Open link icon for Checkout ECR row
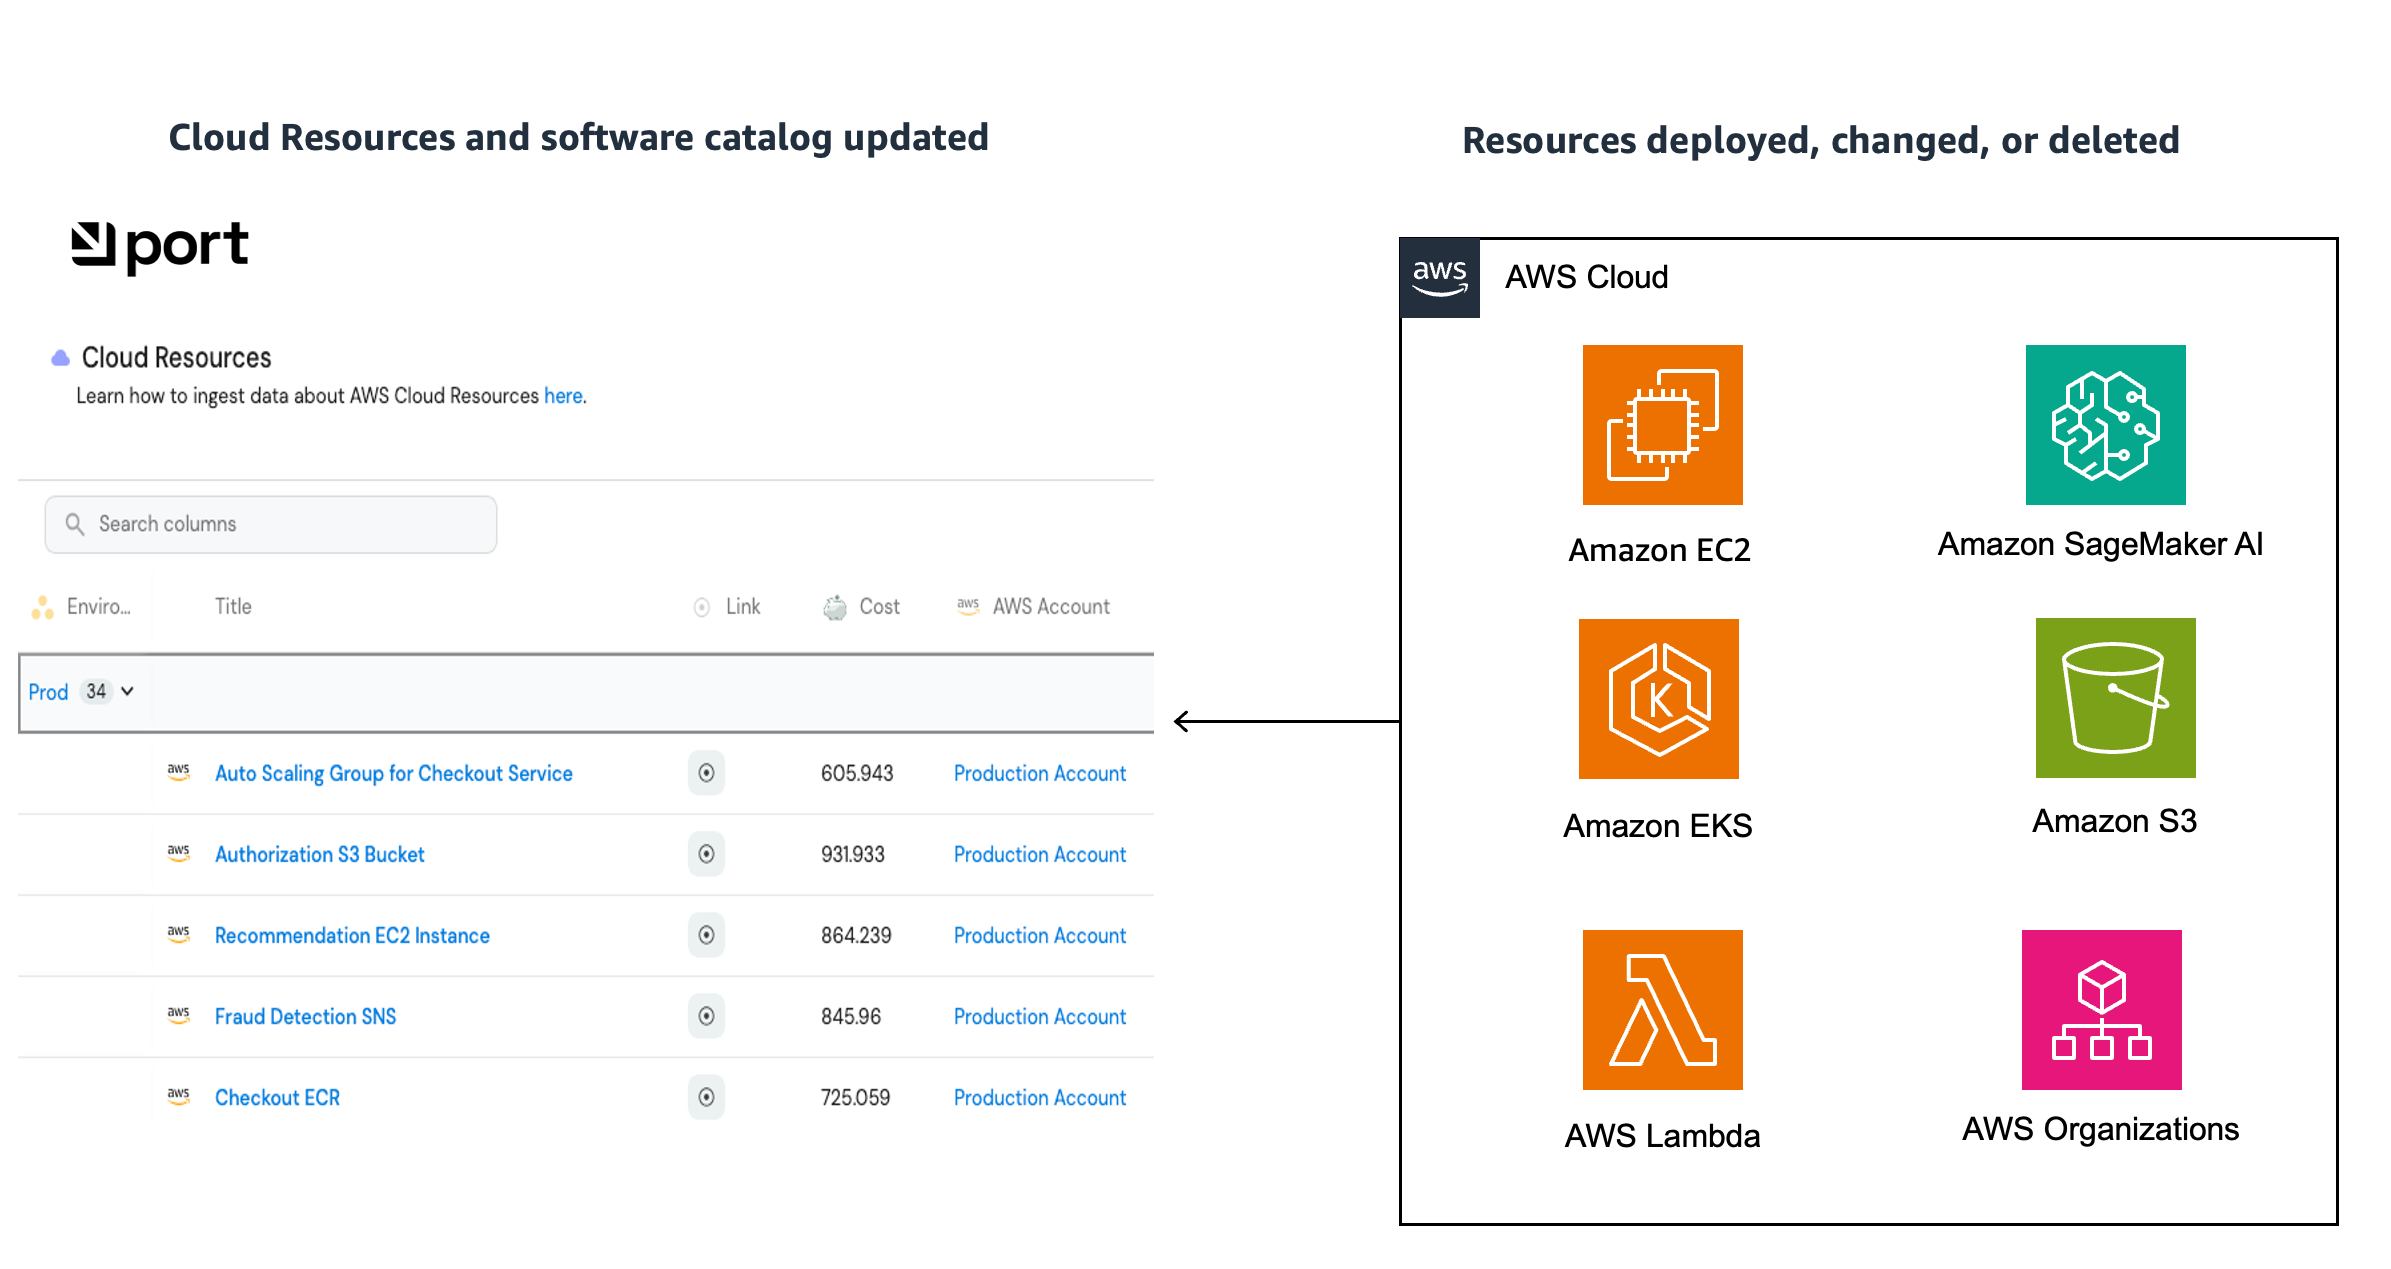 706,1097
